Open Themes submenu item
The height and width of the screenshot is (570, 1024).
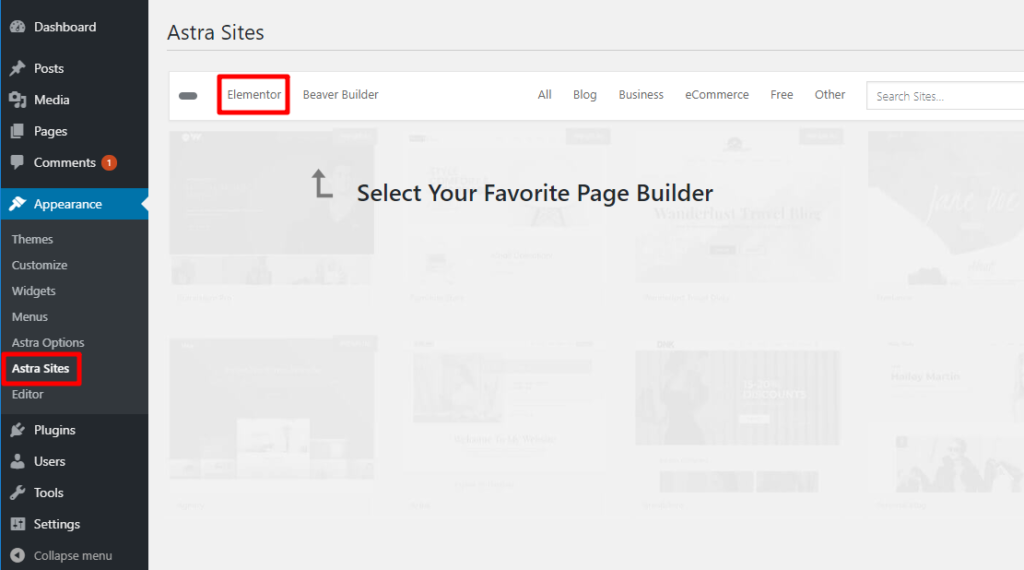click(x=32, y=239)
